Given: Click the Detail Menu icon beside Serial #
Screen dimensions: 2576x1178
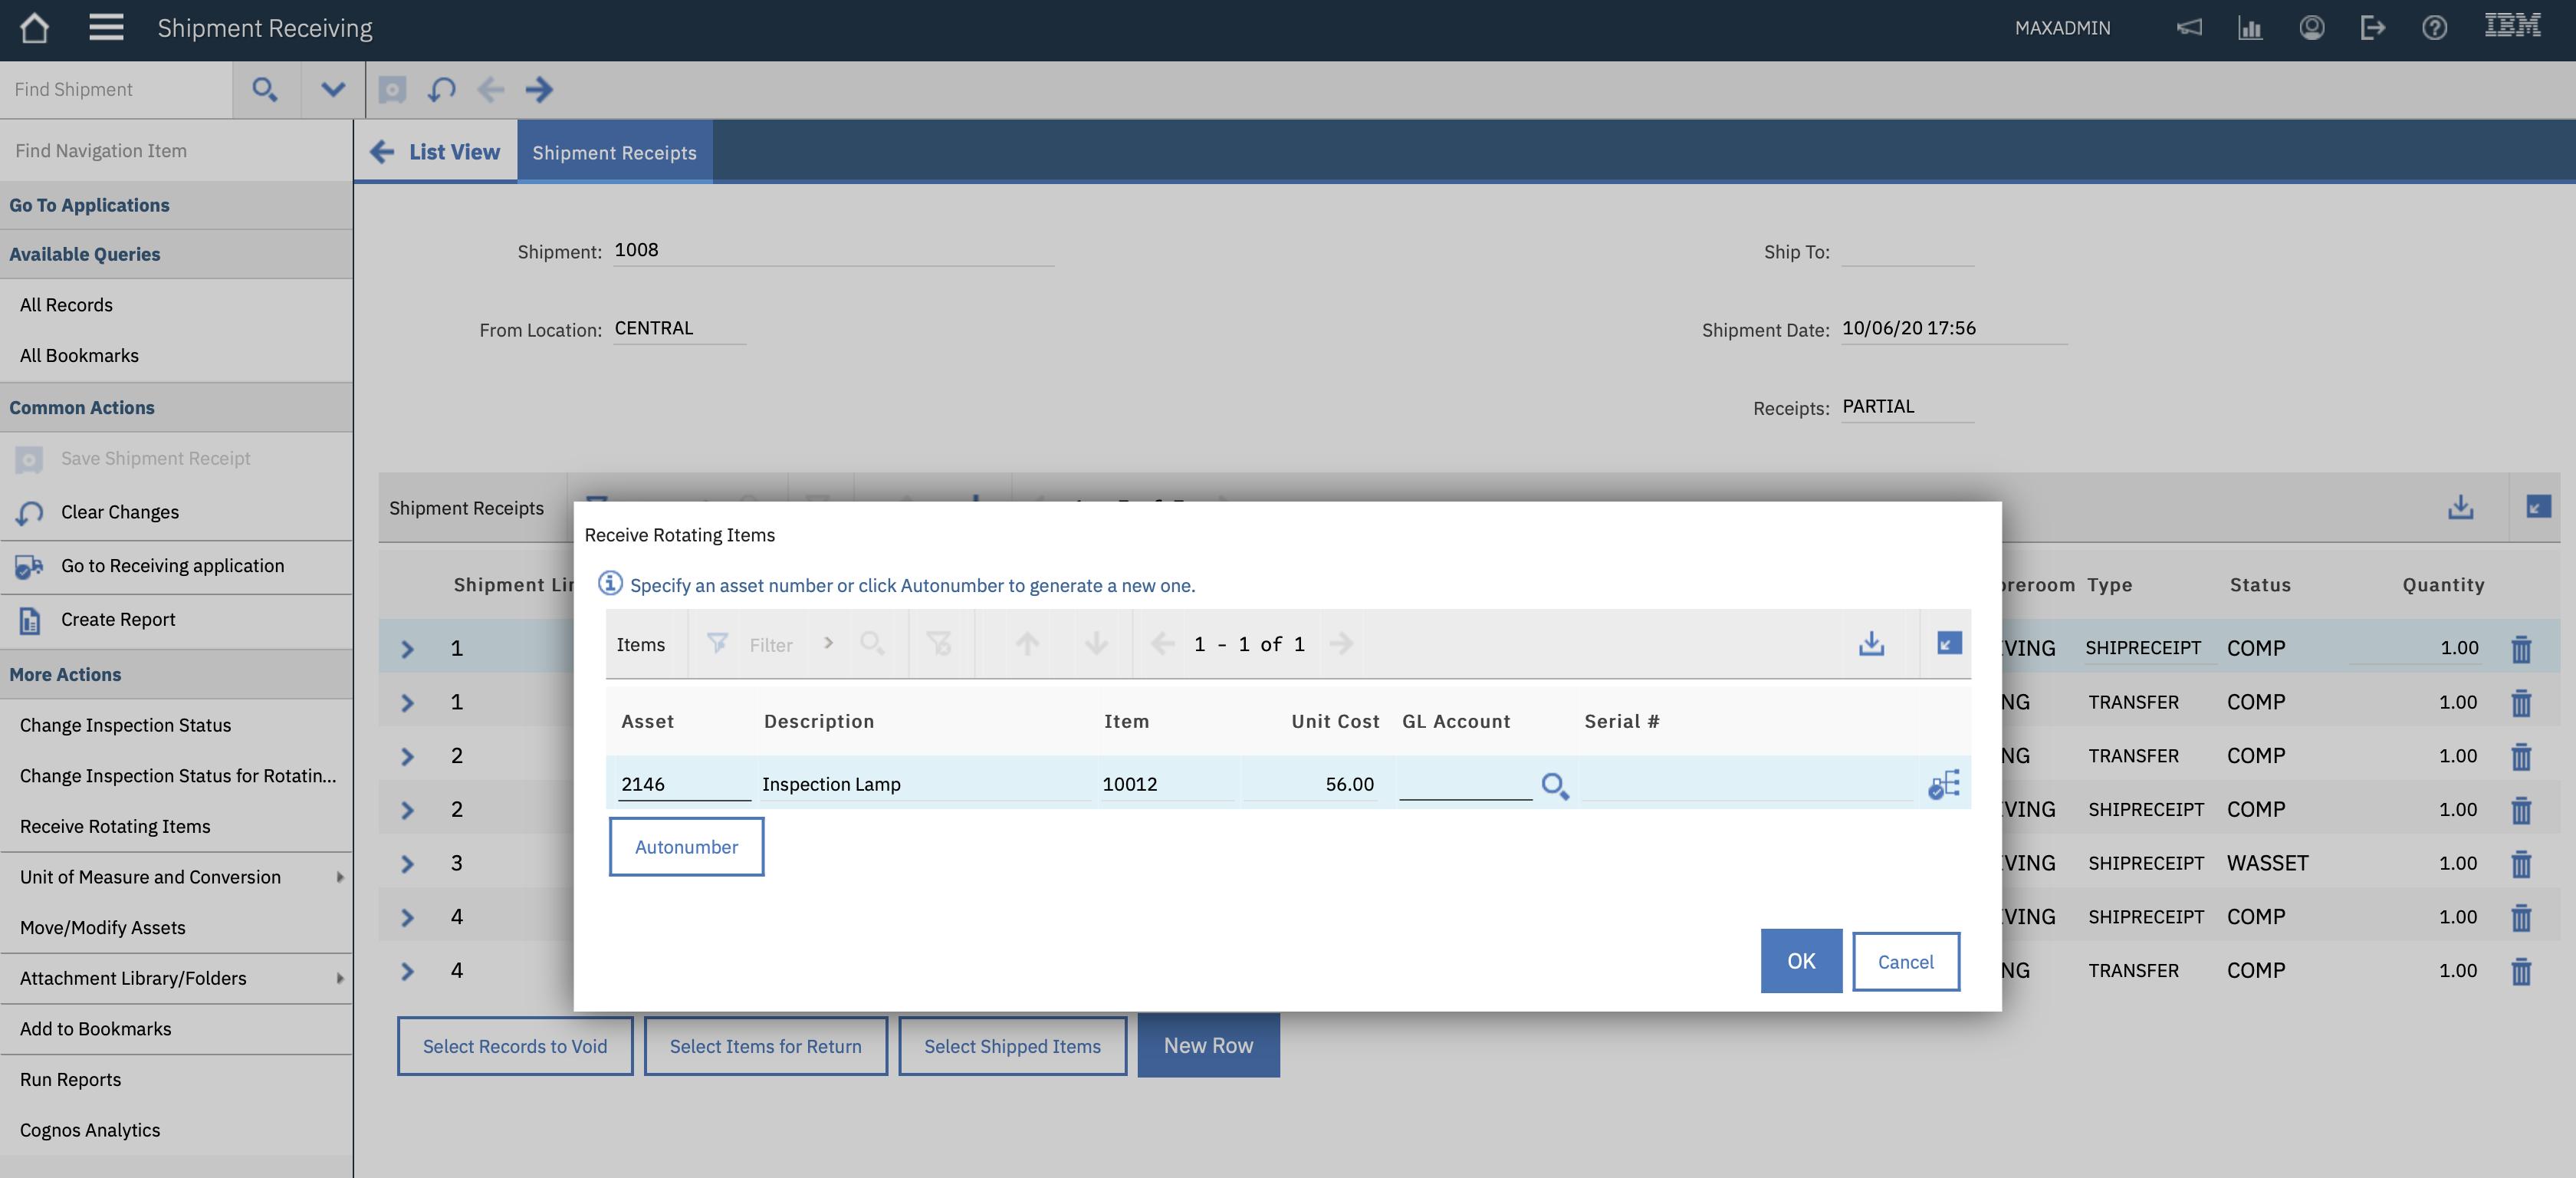Looking at the screenshot, I should point(1944,785).
